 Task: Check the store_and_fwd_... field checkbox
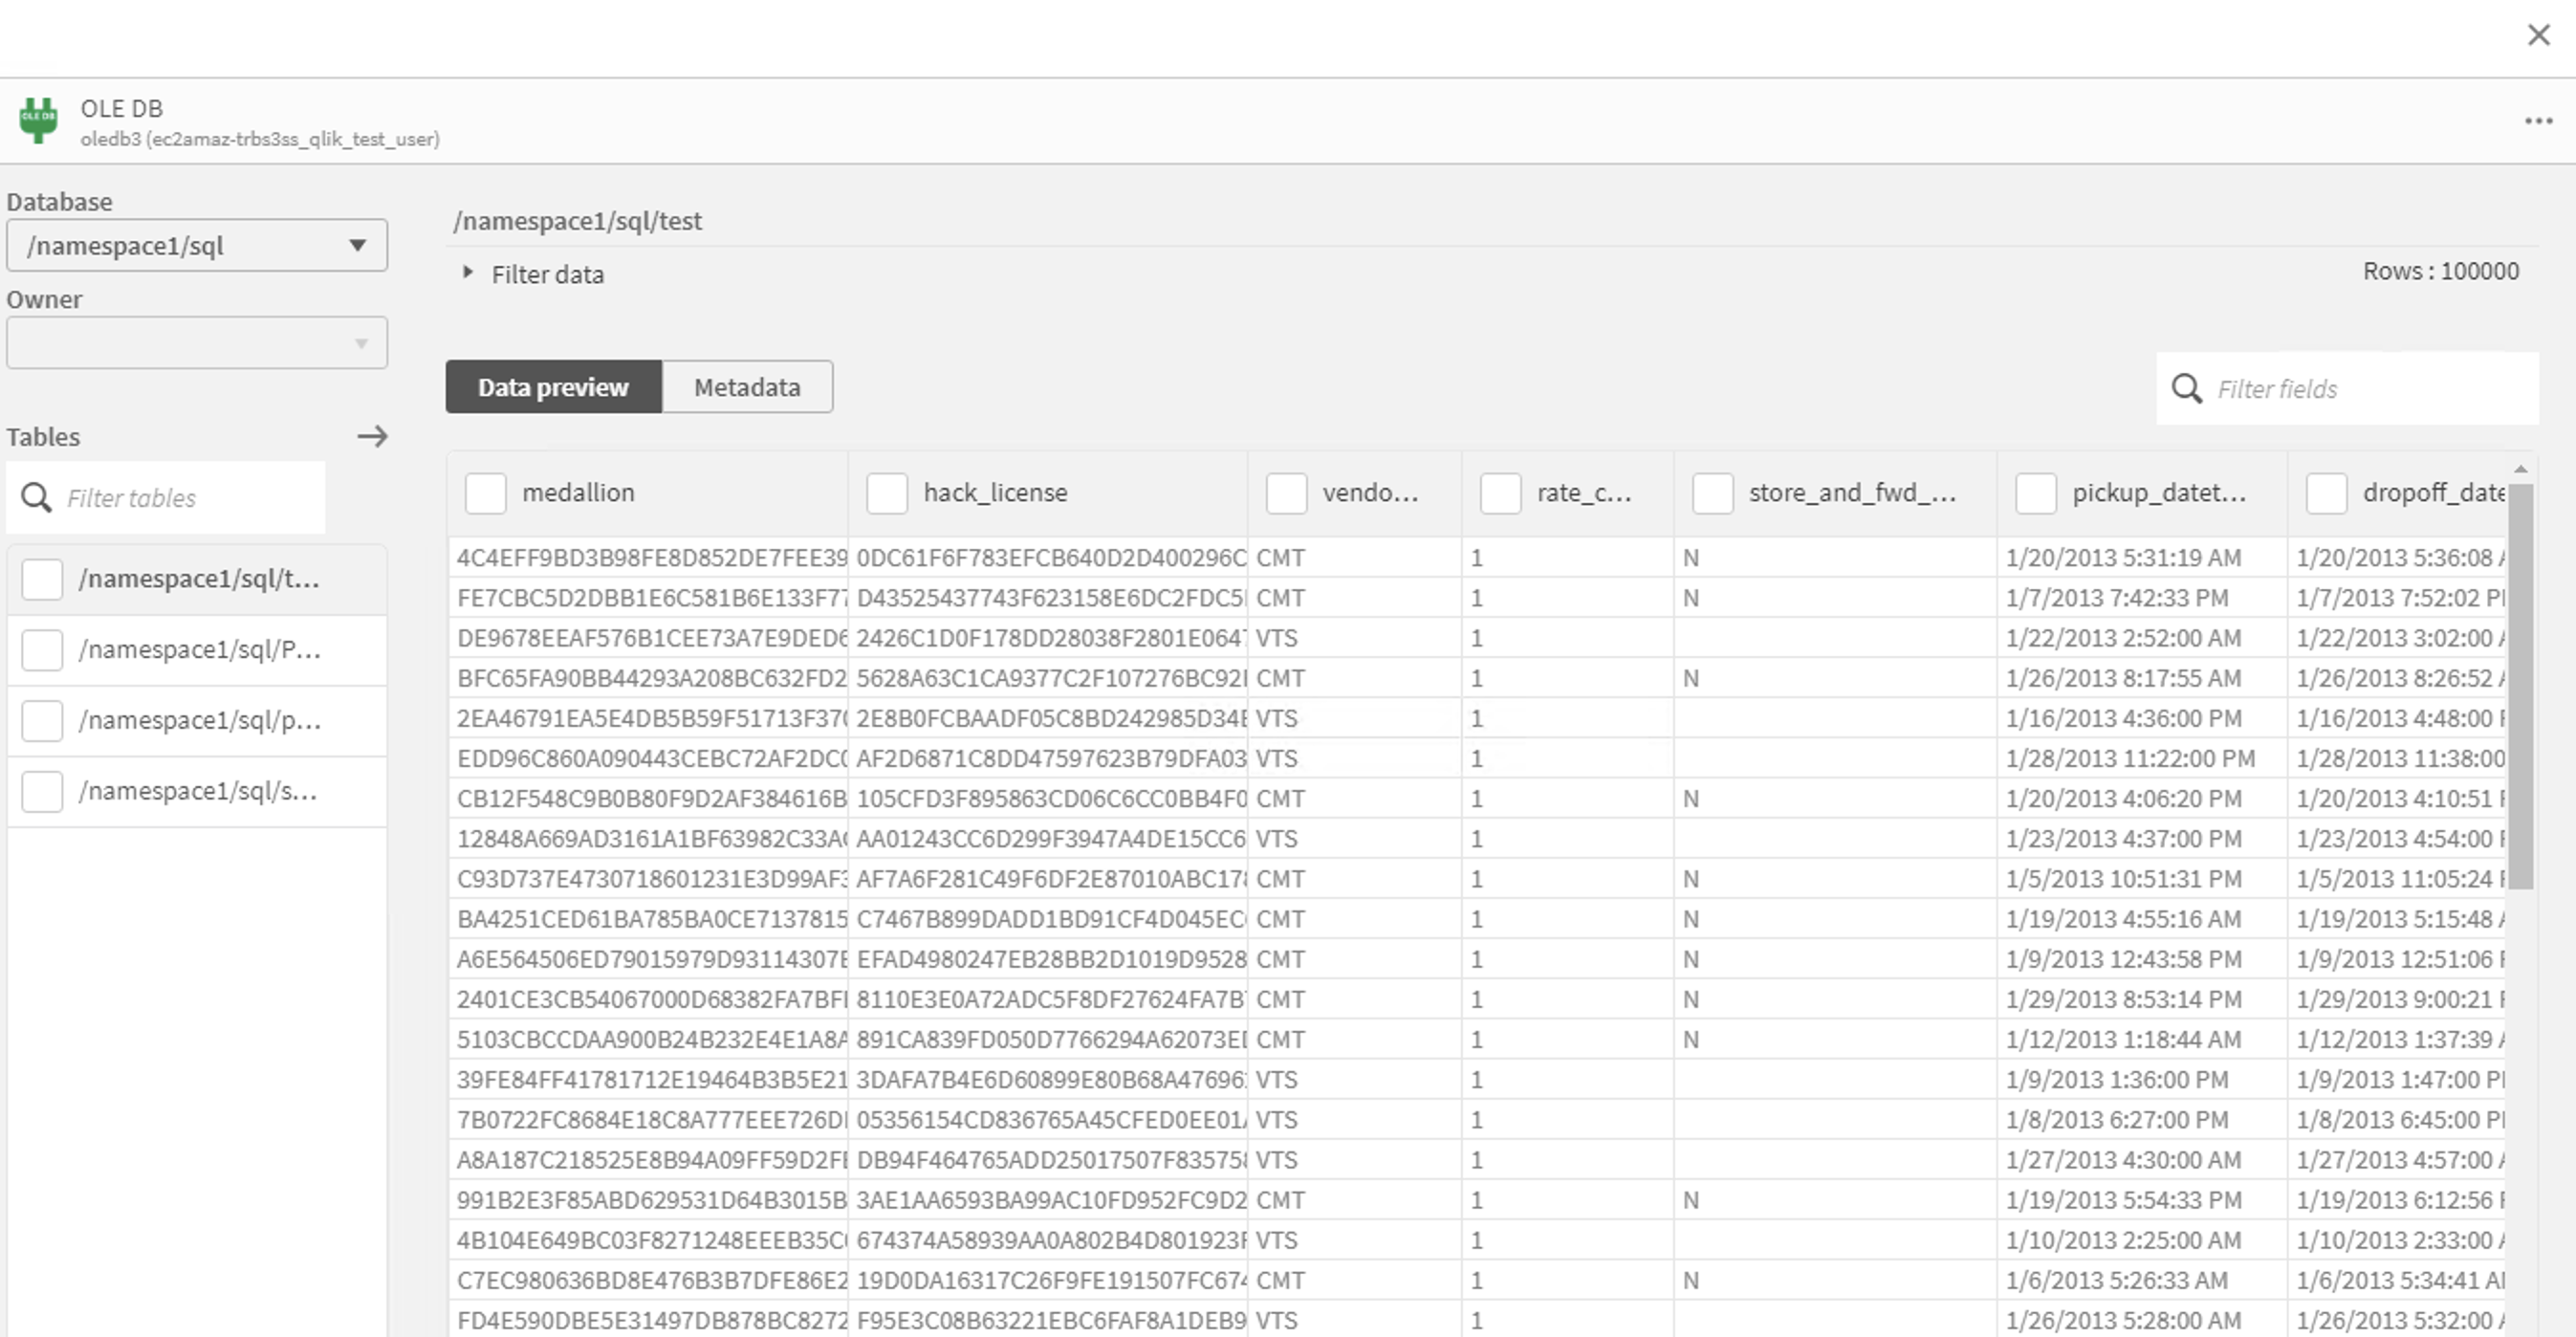pyautogui.click(x=1713, y=493)
